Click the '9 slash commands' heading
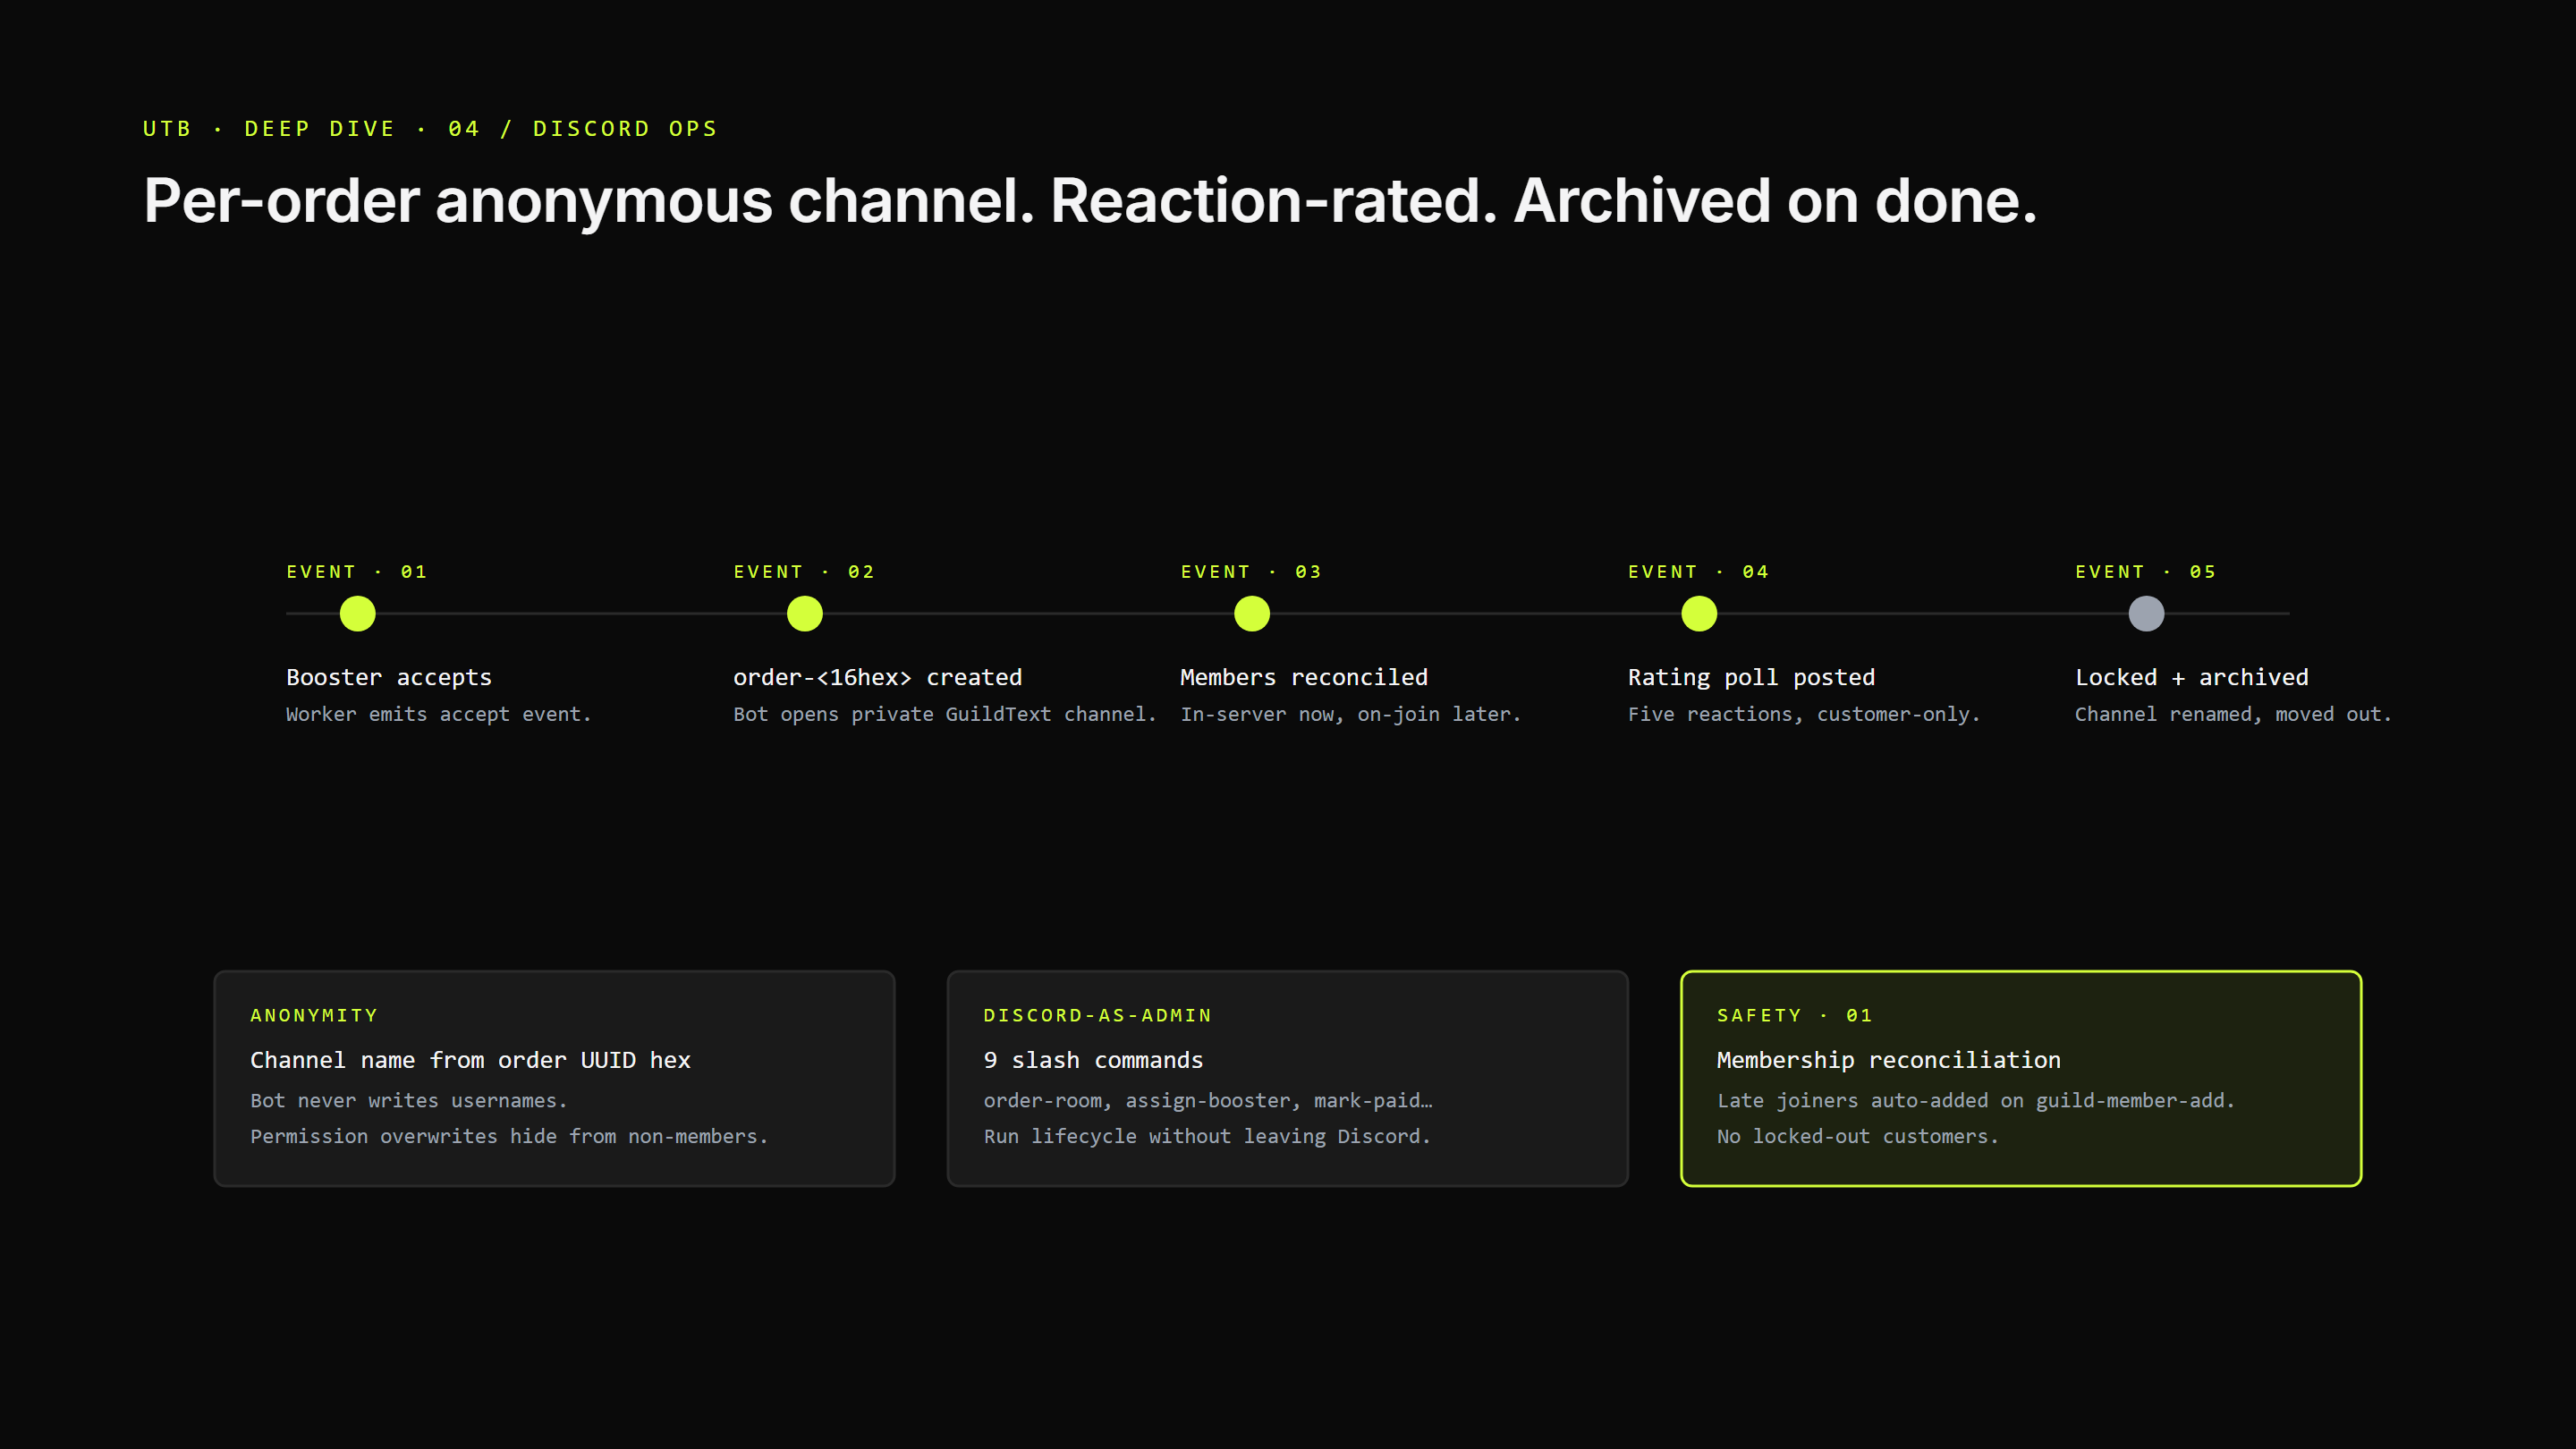This screenshot has width=2576, height=1449. (1093, 1060)
